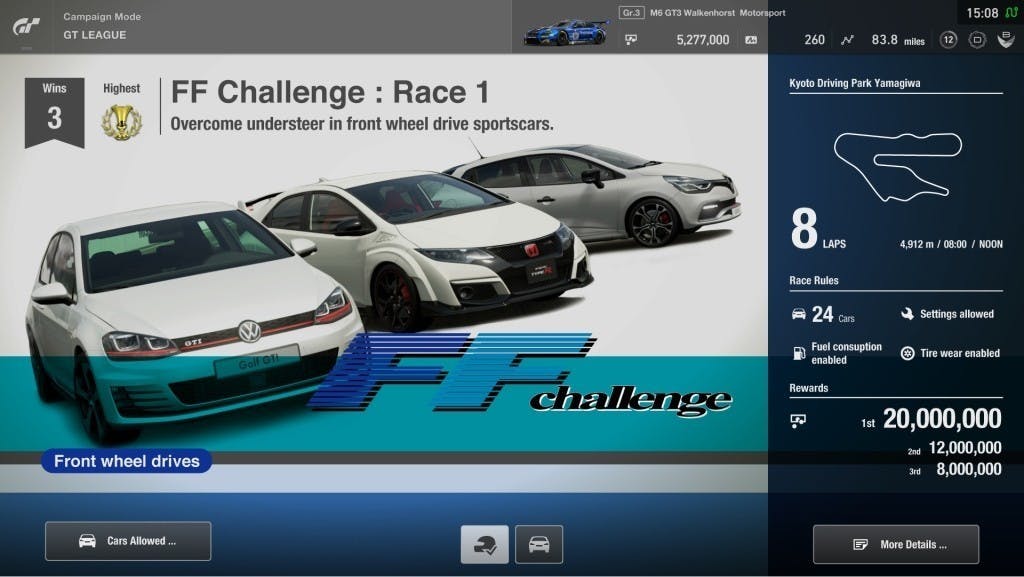
Task: Click the wrench Settings allowed icon
Action: (x=907, y=314)
